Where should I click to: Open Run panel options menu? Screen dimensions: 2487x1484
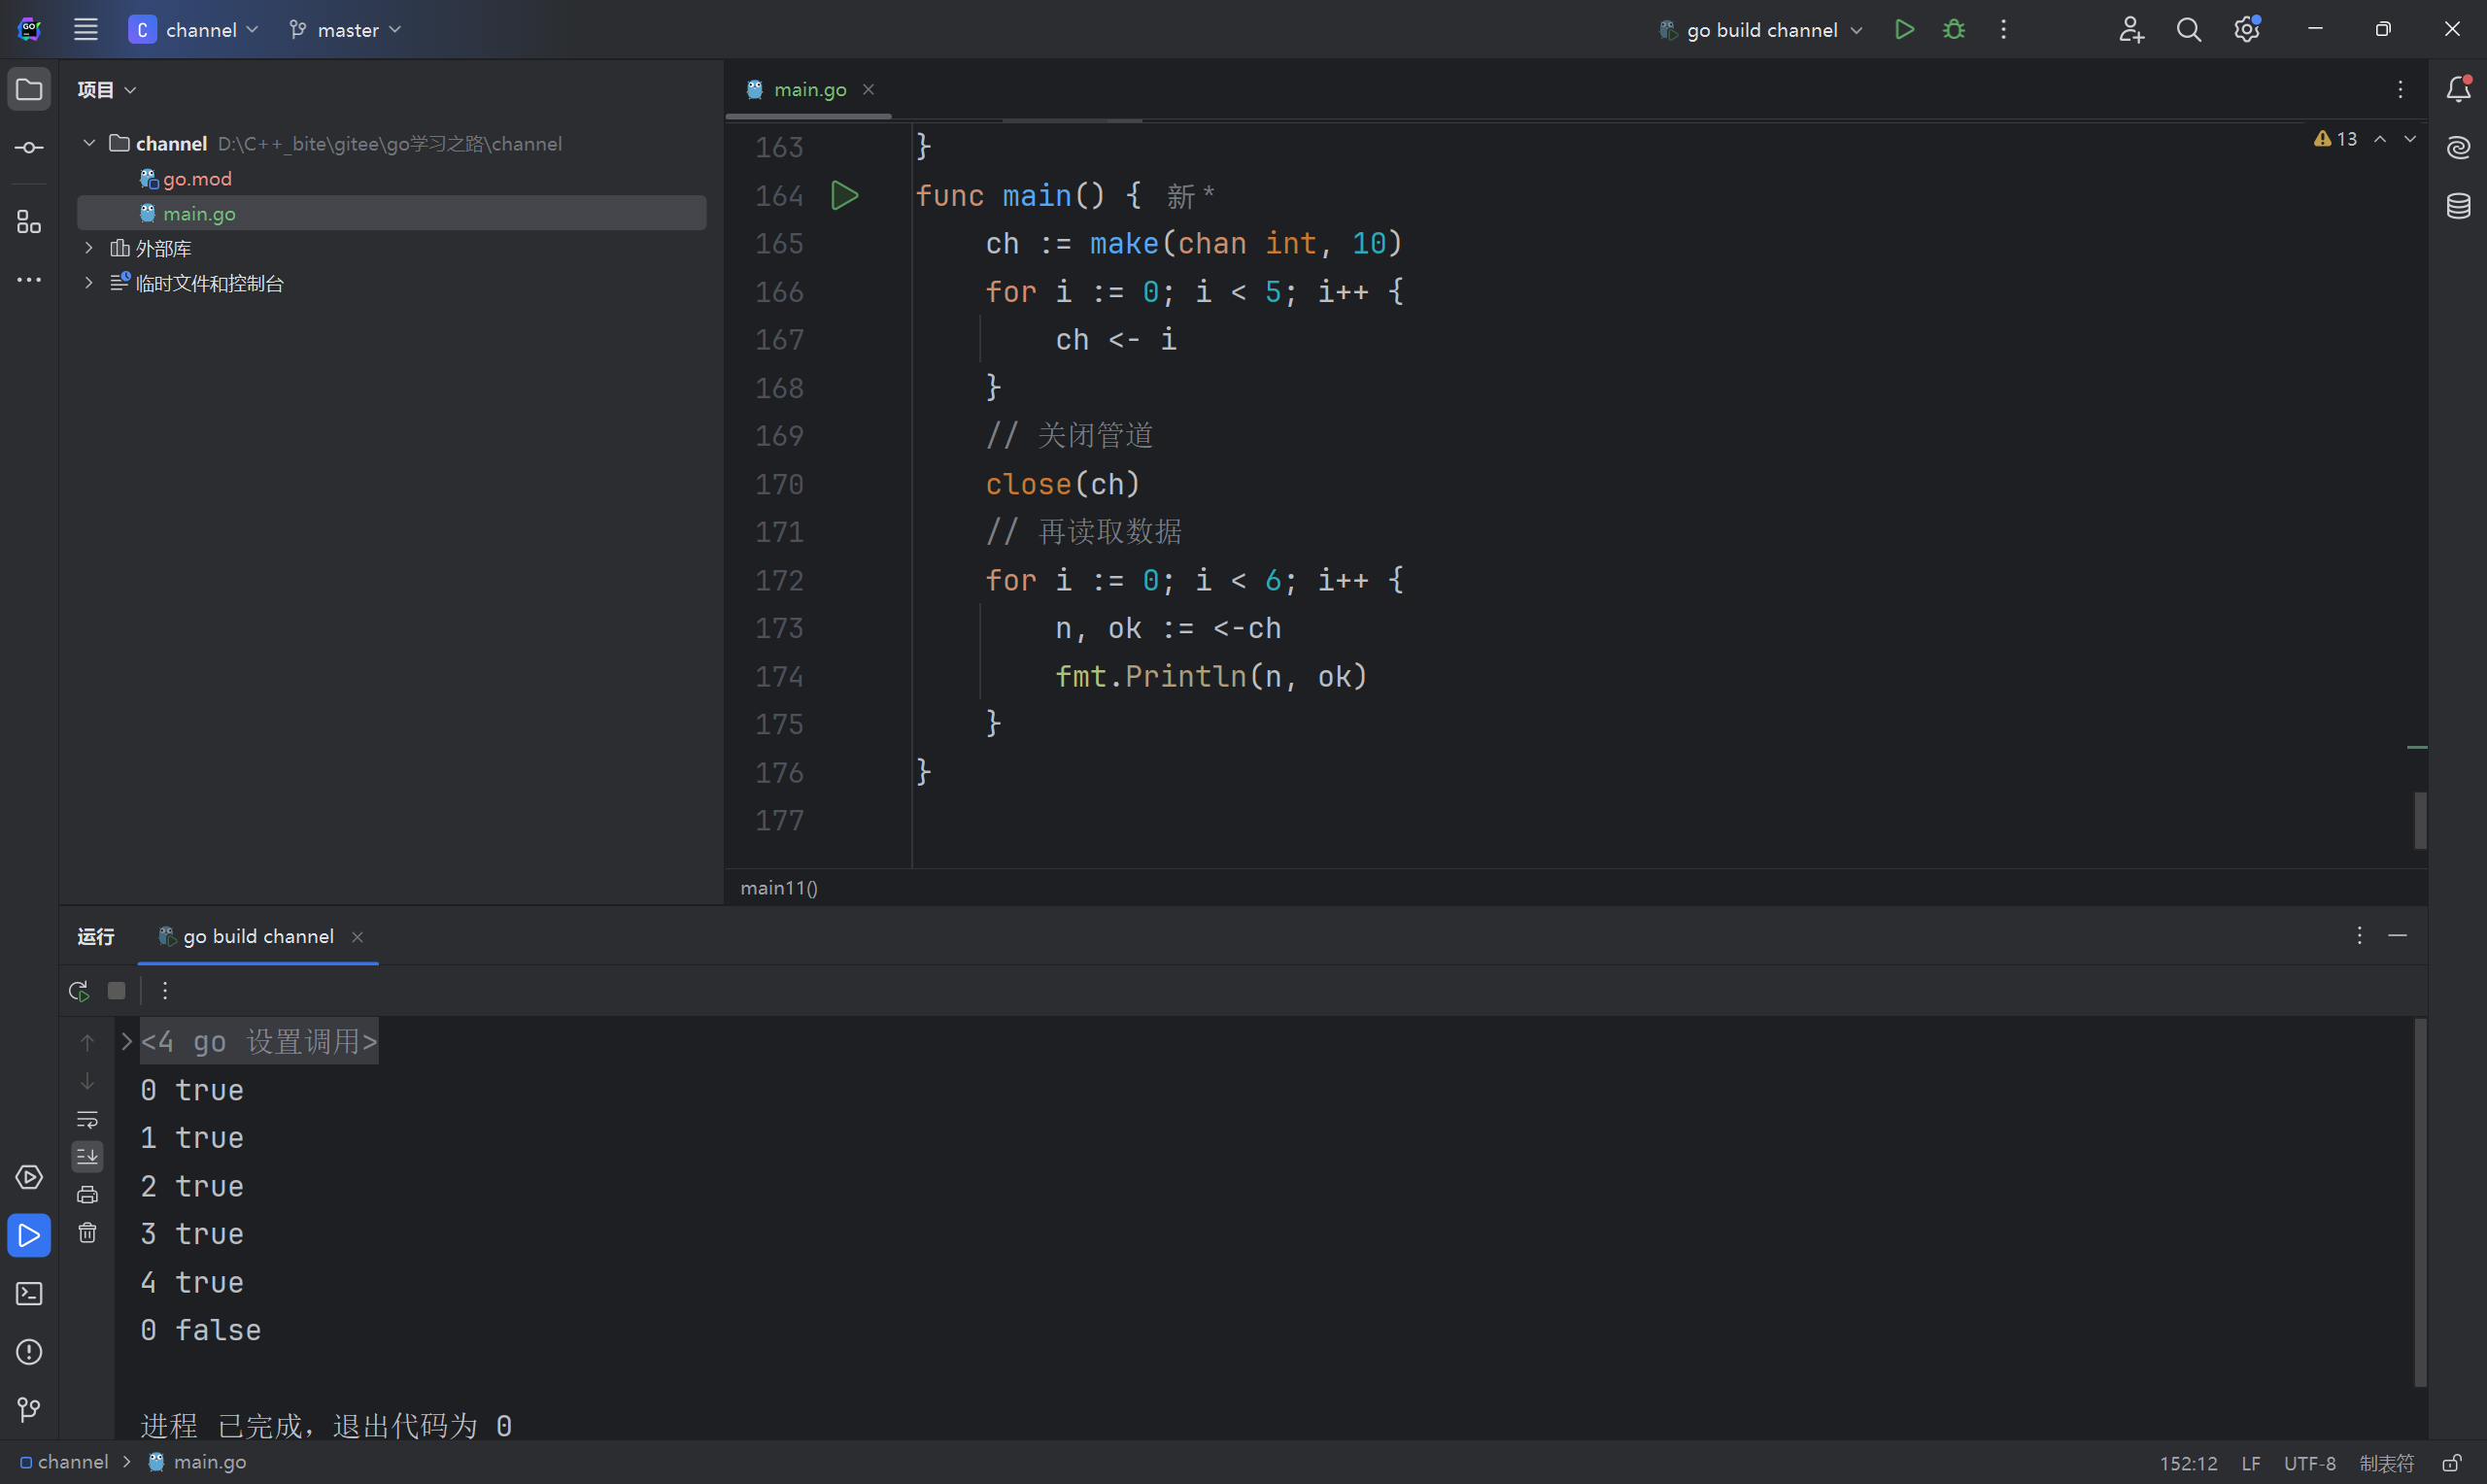[x=2359, y=935]
